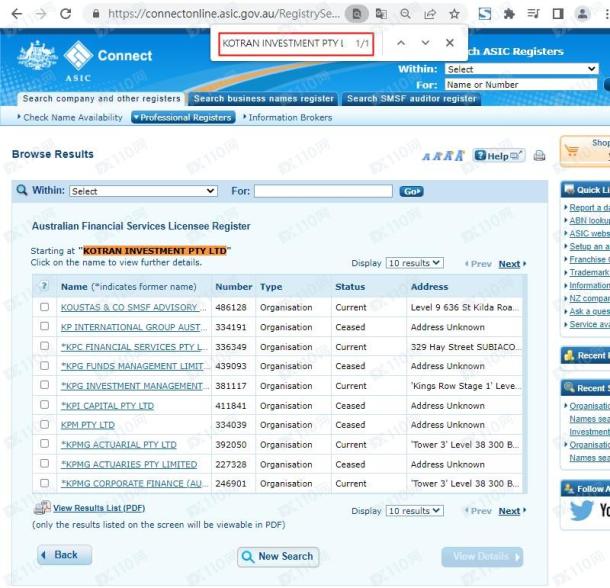Screen dimensions: 610x588
Task: Jump to previous find result
Action: point(401,43)
